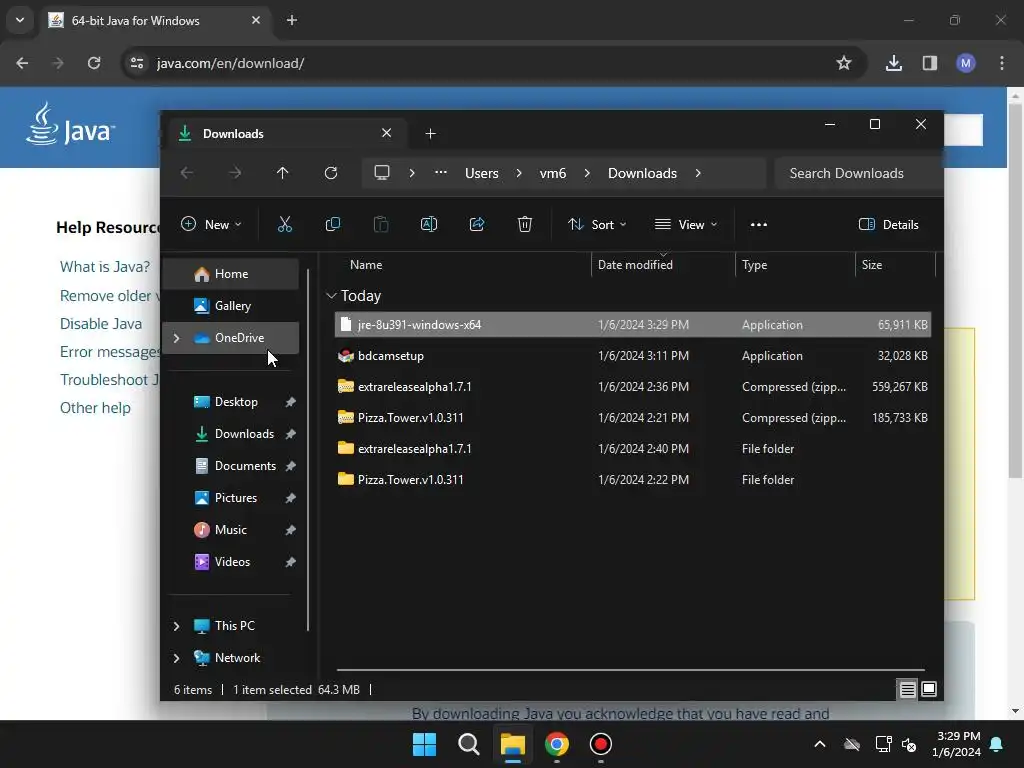Viewport: 1024px width, 768px height.
Task: Open Chrome side panel icon
Action: click(930, 63)
